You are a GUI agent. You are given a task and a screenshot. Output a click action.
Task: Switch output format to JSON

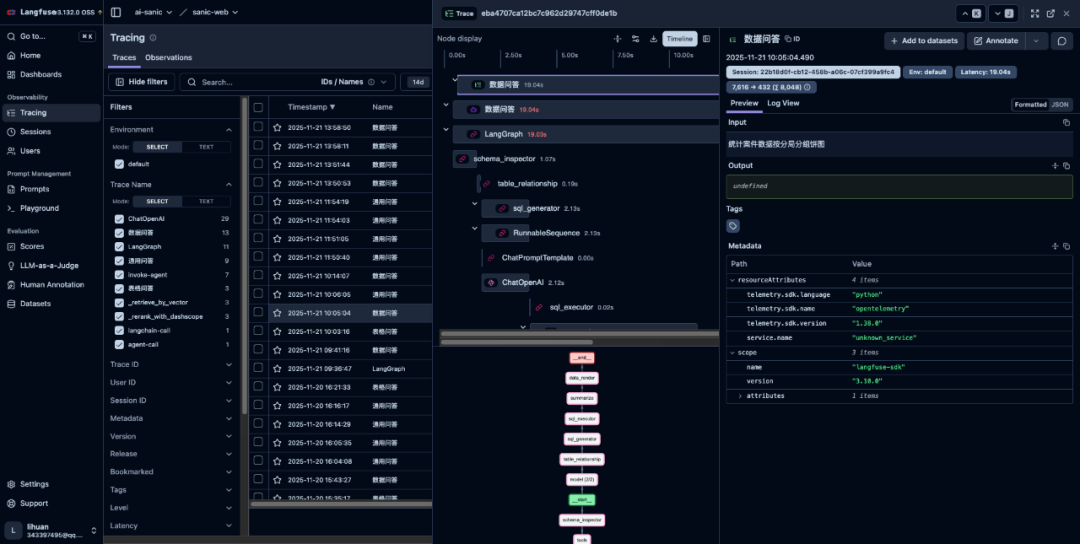[1060, 105]
